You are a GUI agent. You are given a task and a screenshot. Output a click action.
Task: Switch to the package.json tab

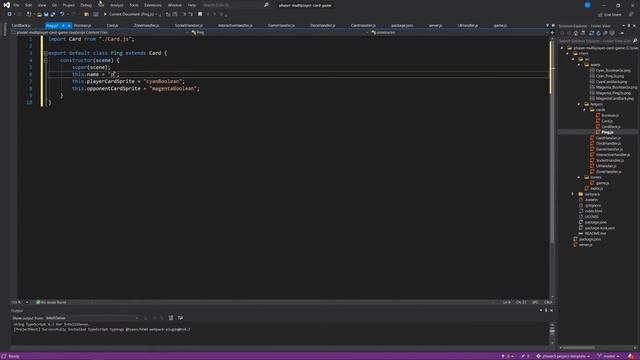click(402, 25)
